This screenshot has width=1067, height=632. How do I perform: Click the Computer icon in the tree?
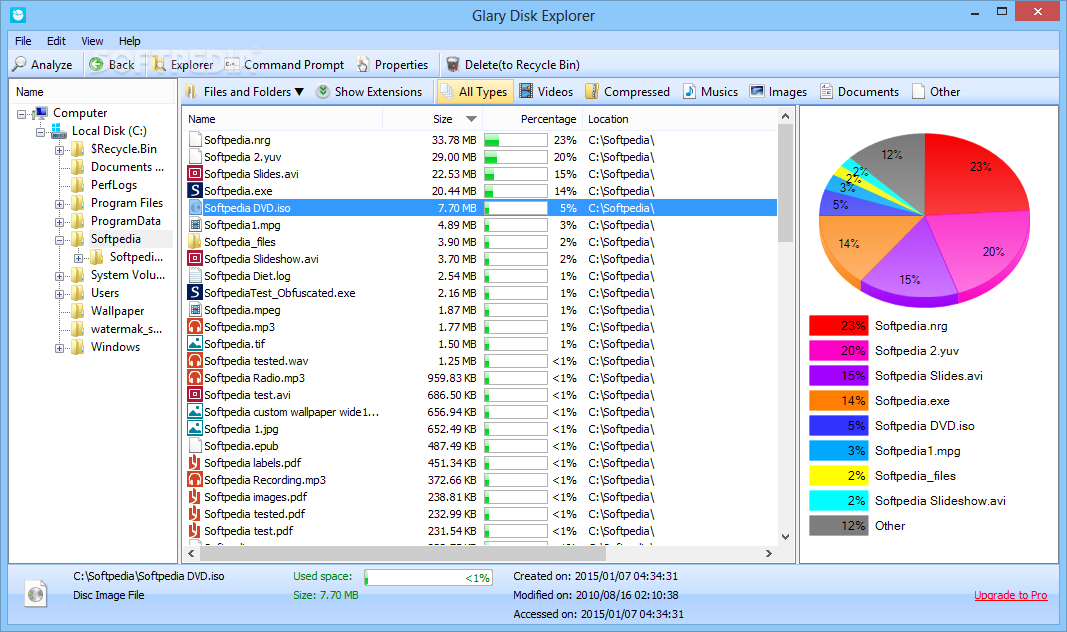pos(42,113)
